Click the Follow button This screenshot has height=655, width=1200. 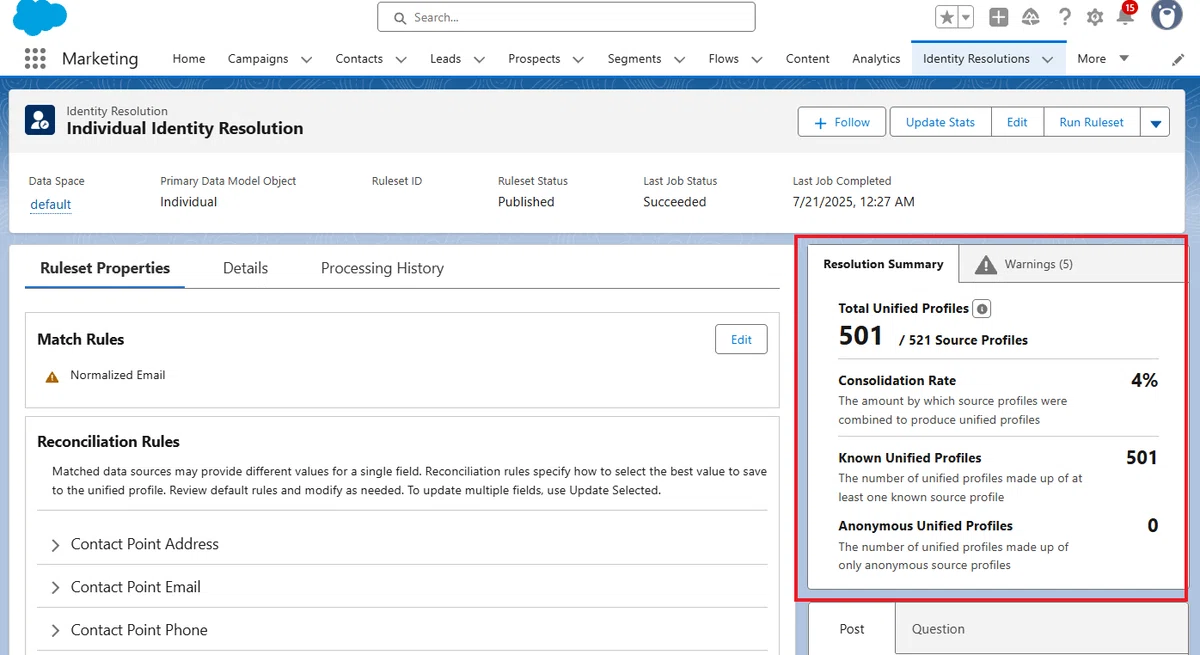842,122
